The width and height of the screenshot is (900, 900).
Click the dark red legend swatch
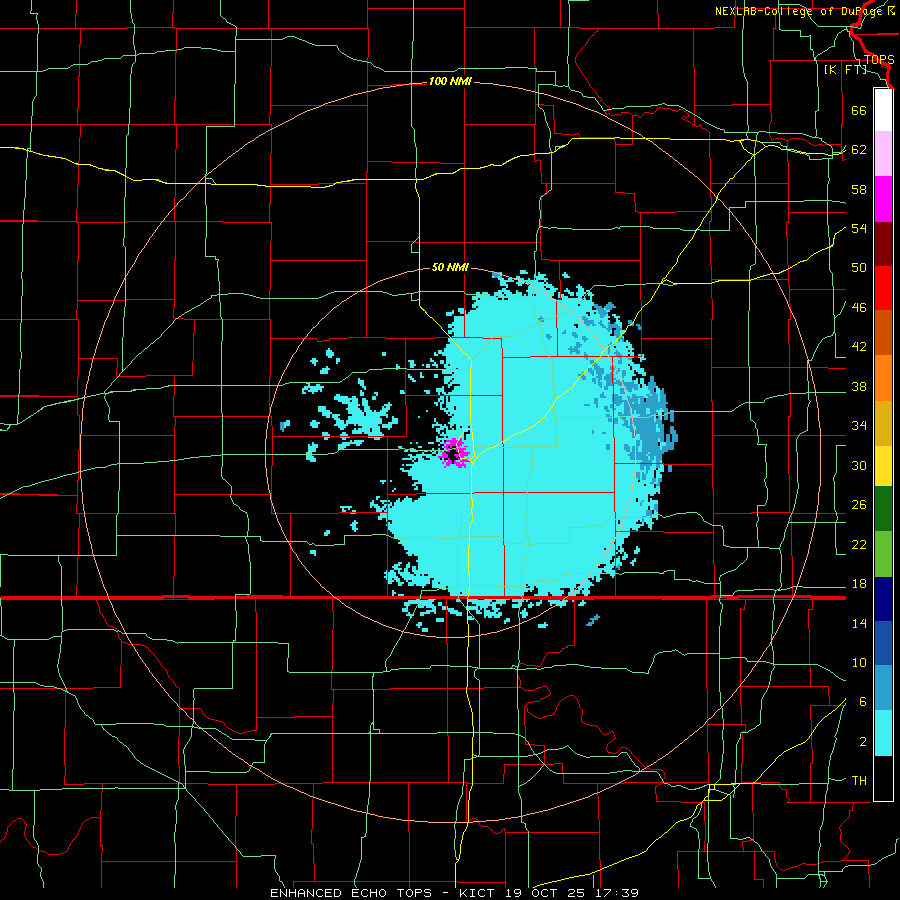[883, 244]
